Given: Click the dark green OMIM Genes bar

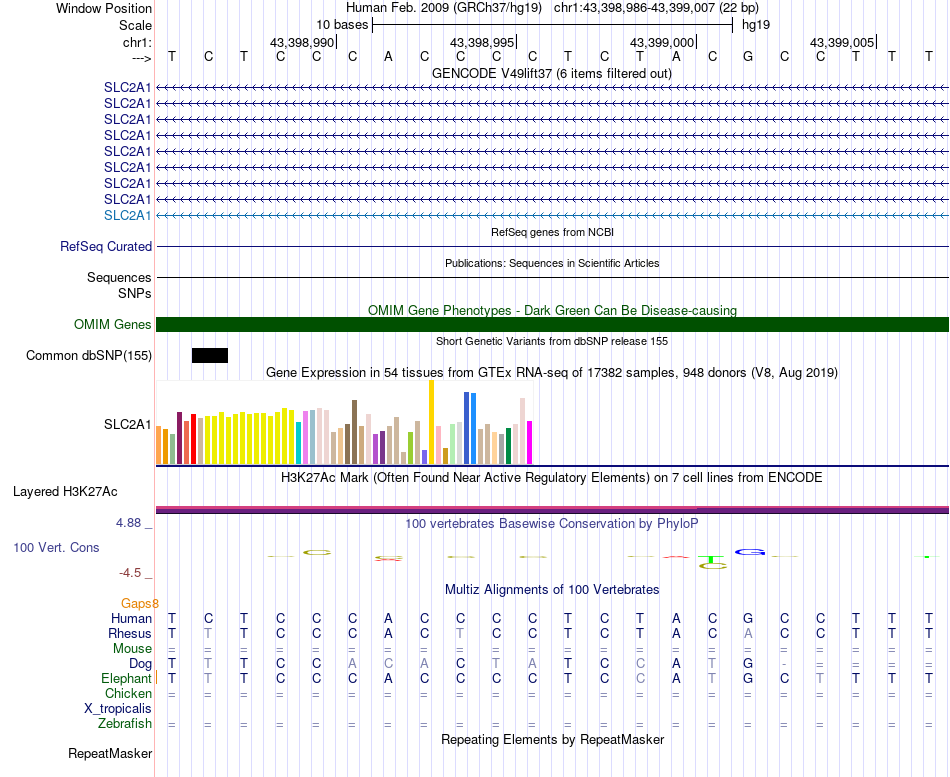Looking at the screenshot, I should pyautogui.click(x=552, y=324).
